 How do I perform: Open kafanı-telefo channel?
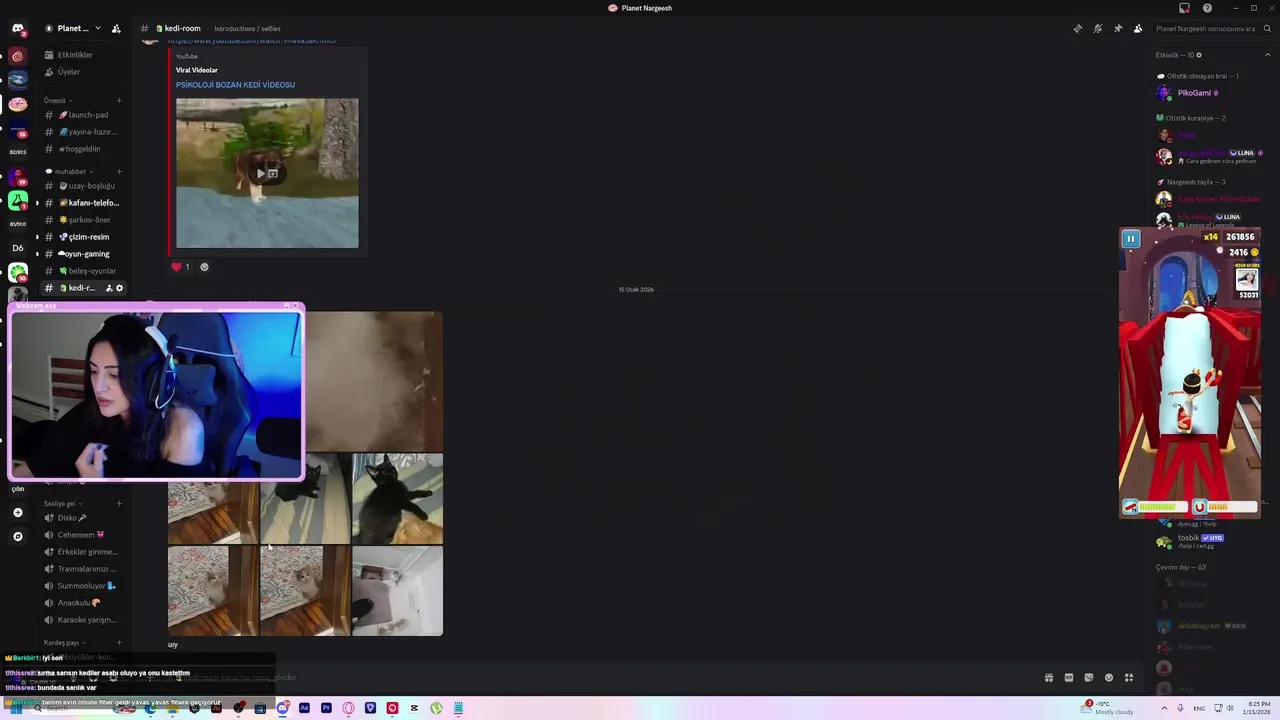[x=83, y=203]
